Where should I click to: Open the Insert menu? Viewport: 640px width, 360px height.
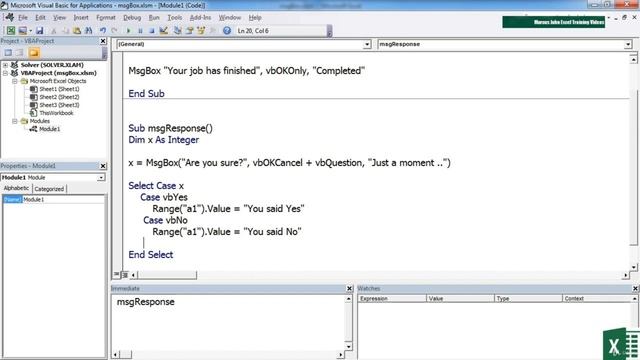(x=81, y=18)
